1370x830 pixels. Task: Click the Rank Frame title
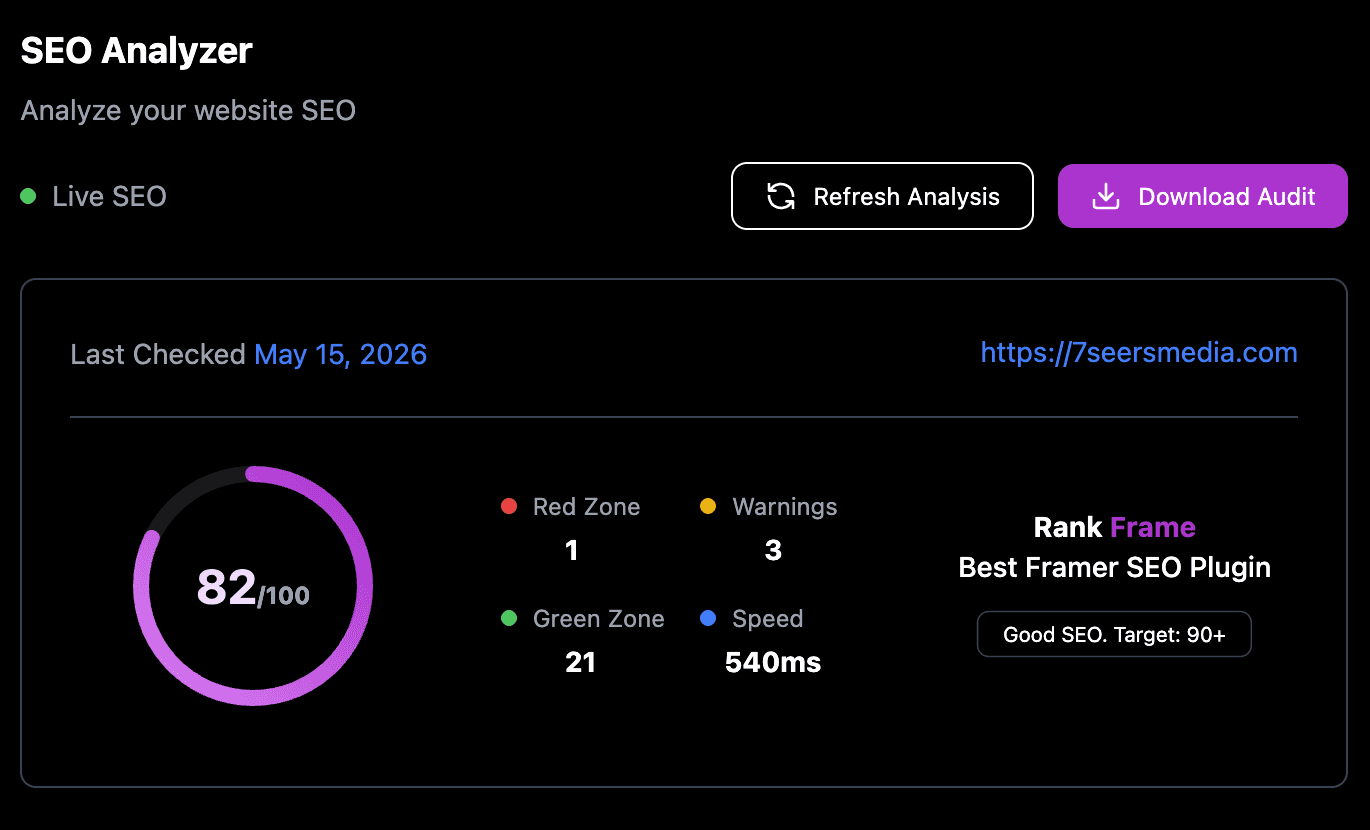(x=1114, y=527)
